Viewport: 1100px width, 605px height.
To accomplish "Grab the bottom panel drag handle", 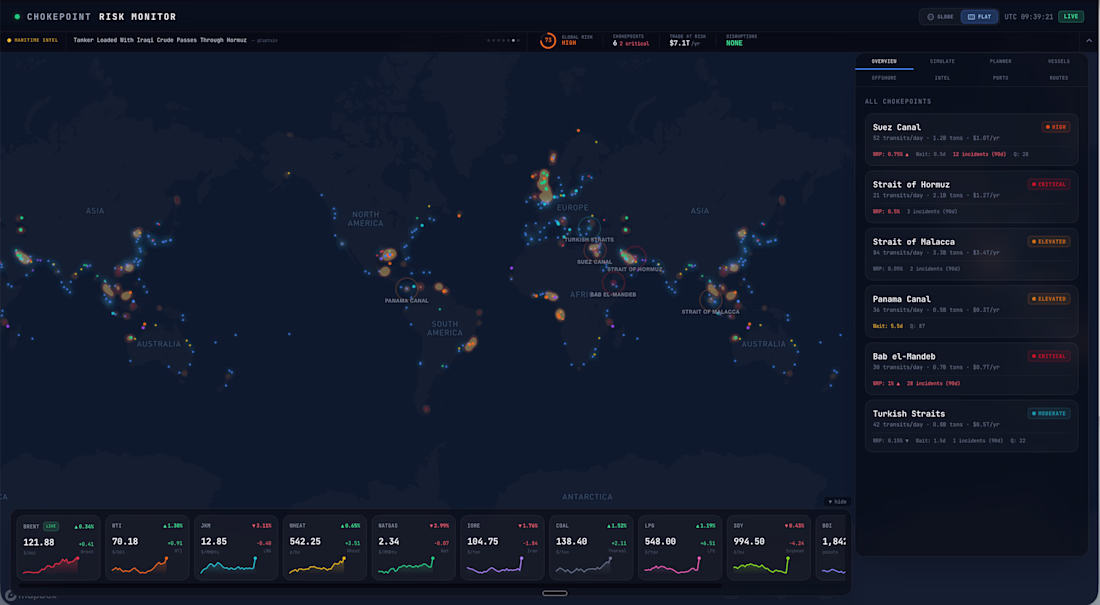I will pos(554,593).
